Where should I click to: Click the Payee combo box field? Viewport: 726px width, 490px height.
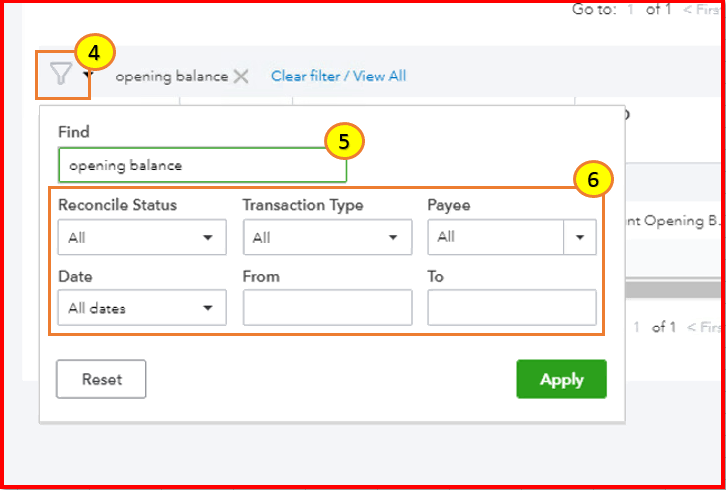(x=496, y=238)
